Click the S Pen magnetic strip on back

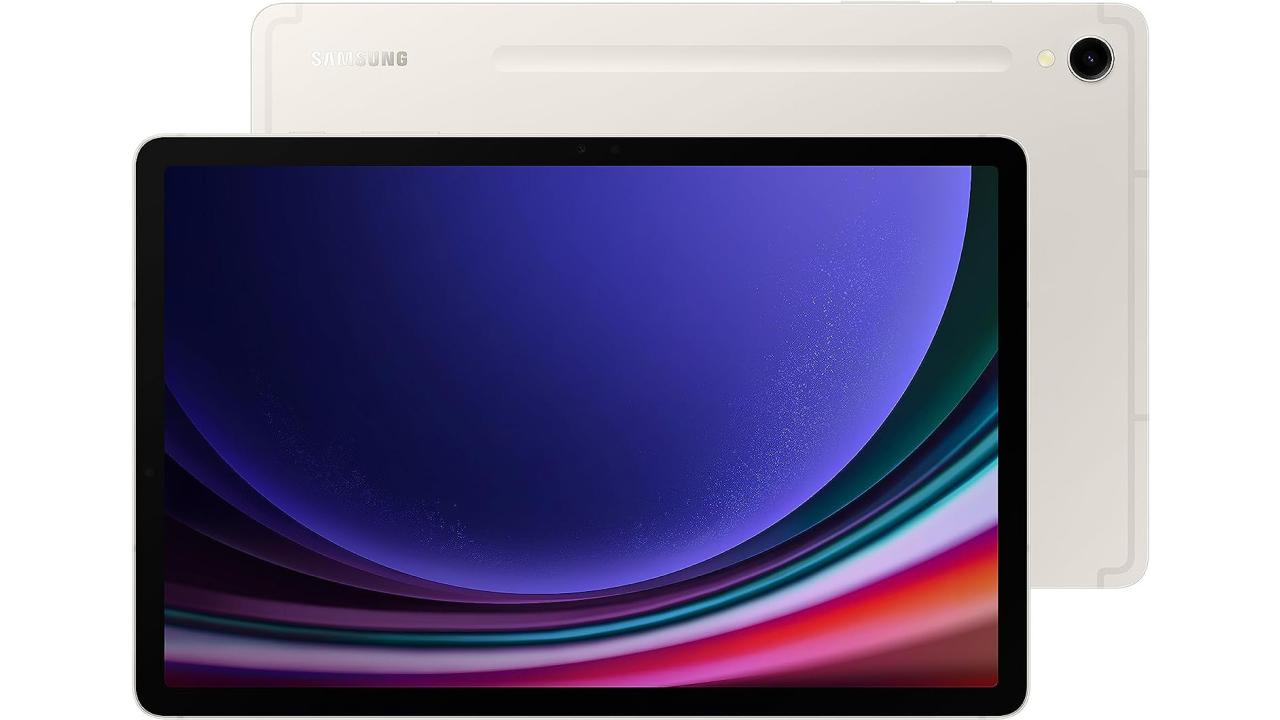coord(753,59)
